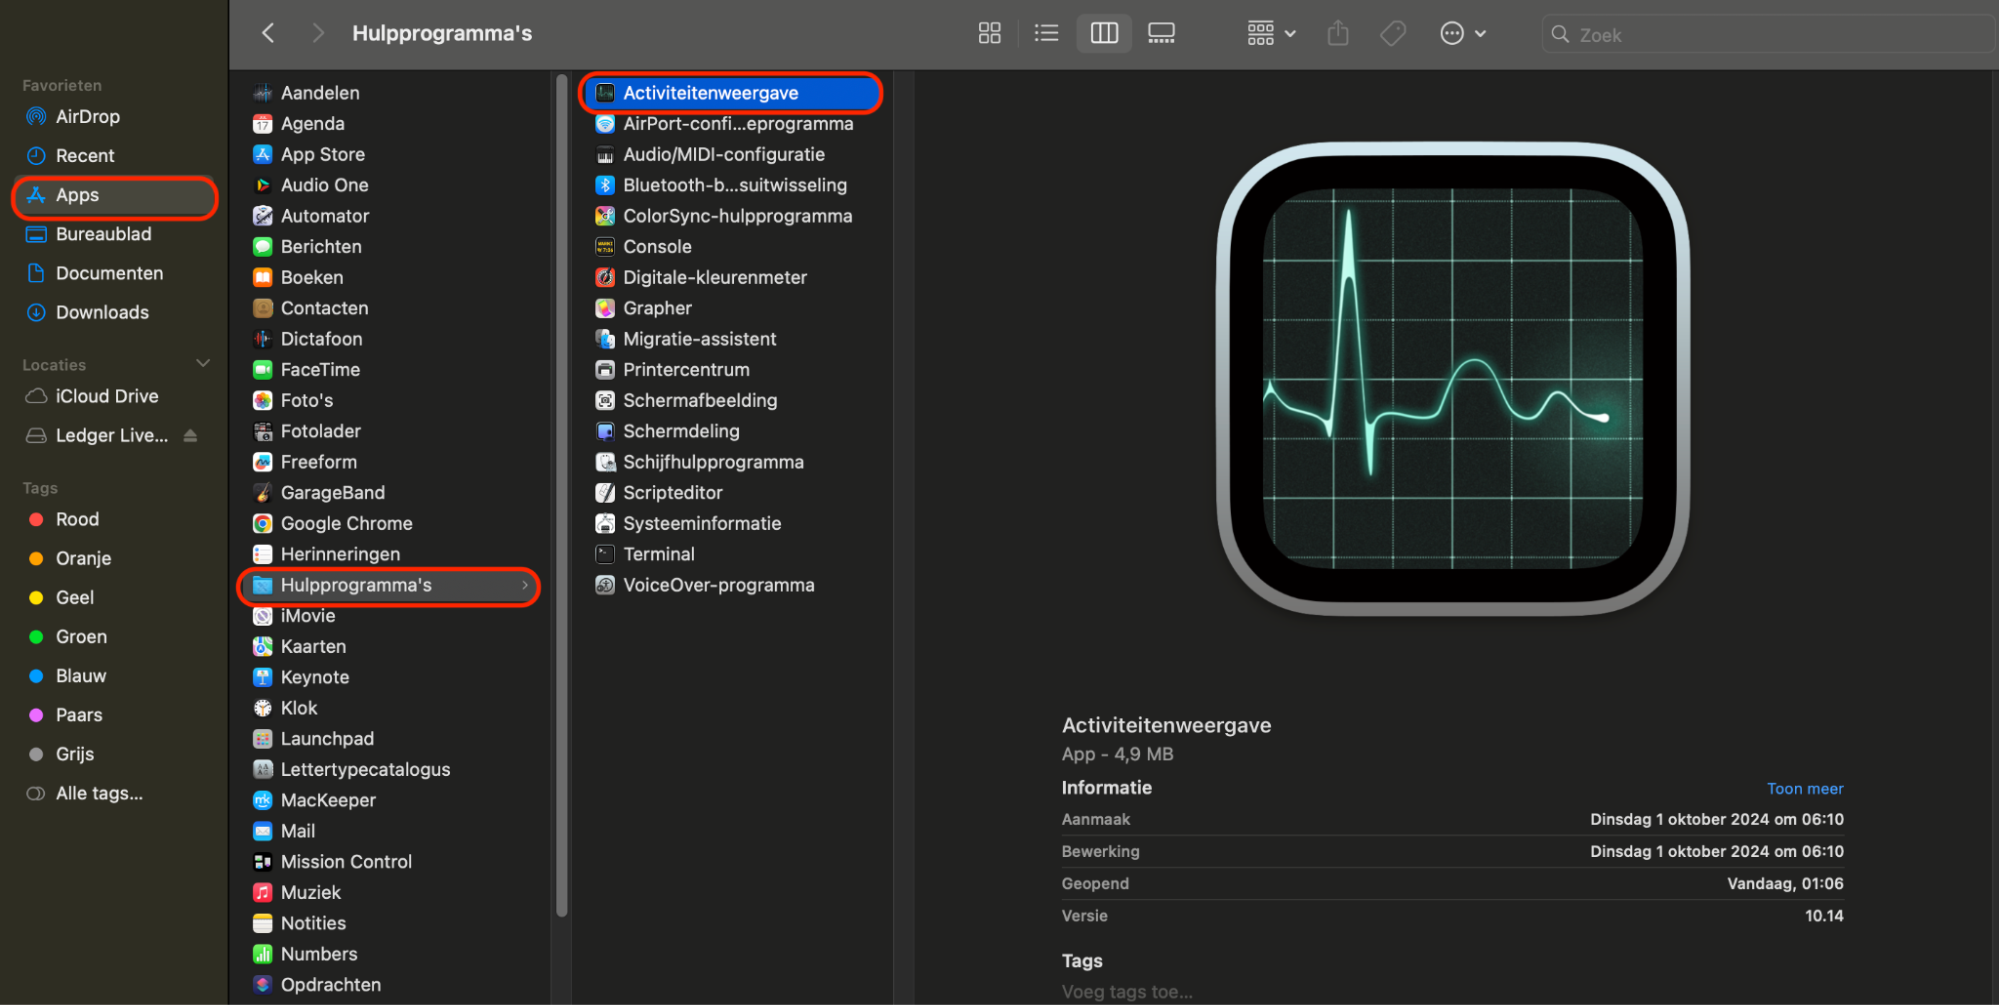Eject the Ledger Live volume
This screenshot has height=1006, width=1999.
190,436
